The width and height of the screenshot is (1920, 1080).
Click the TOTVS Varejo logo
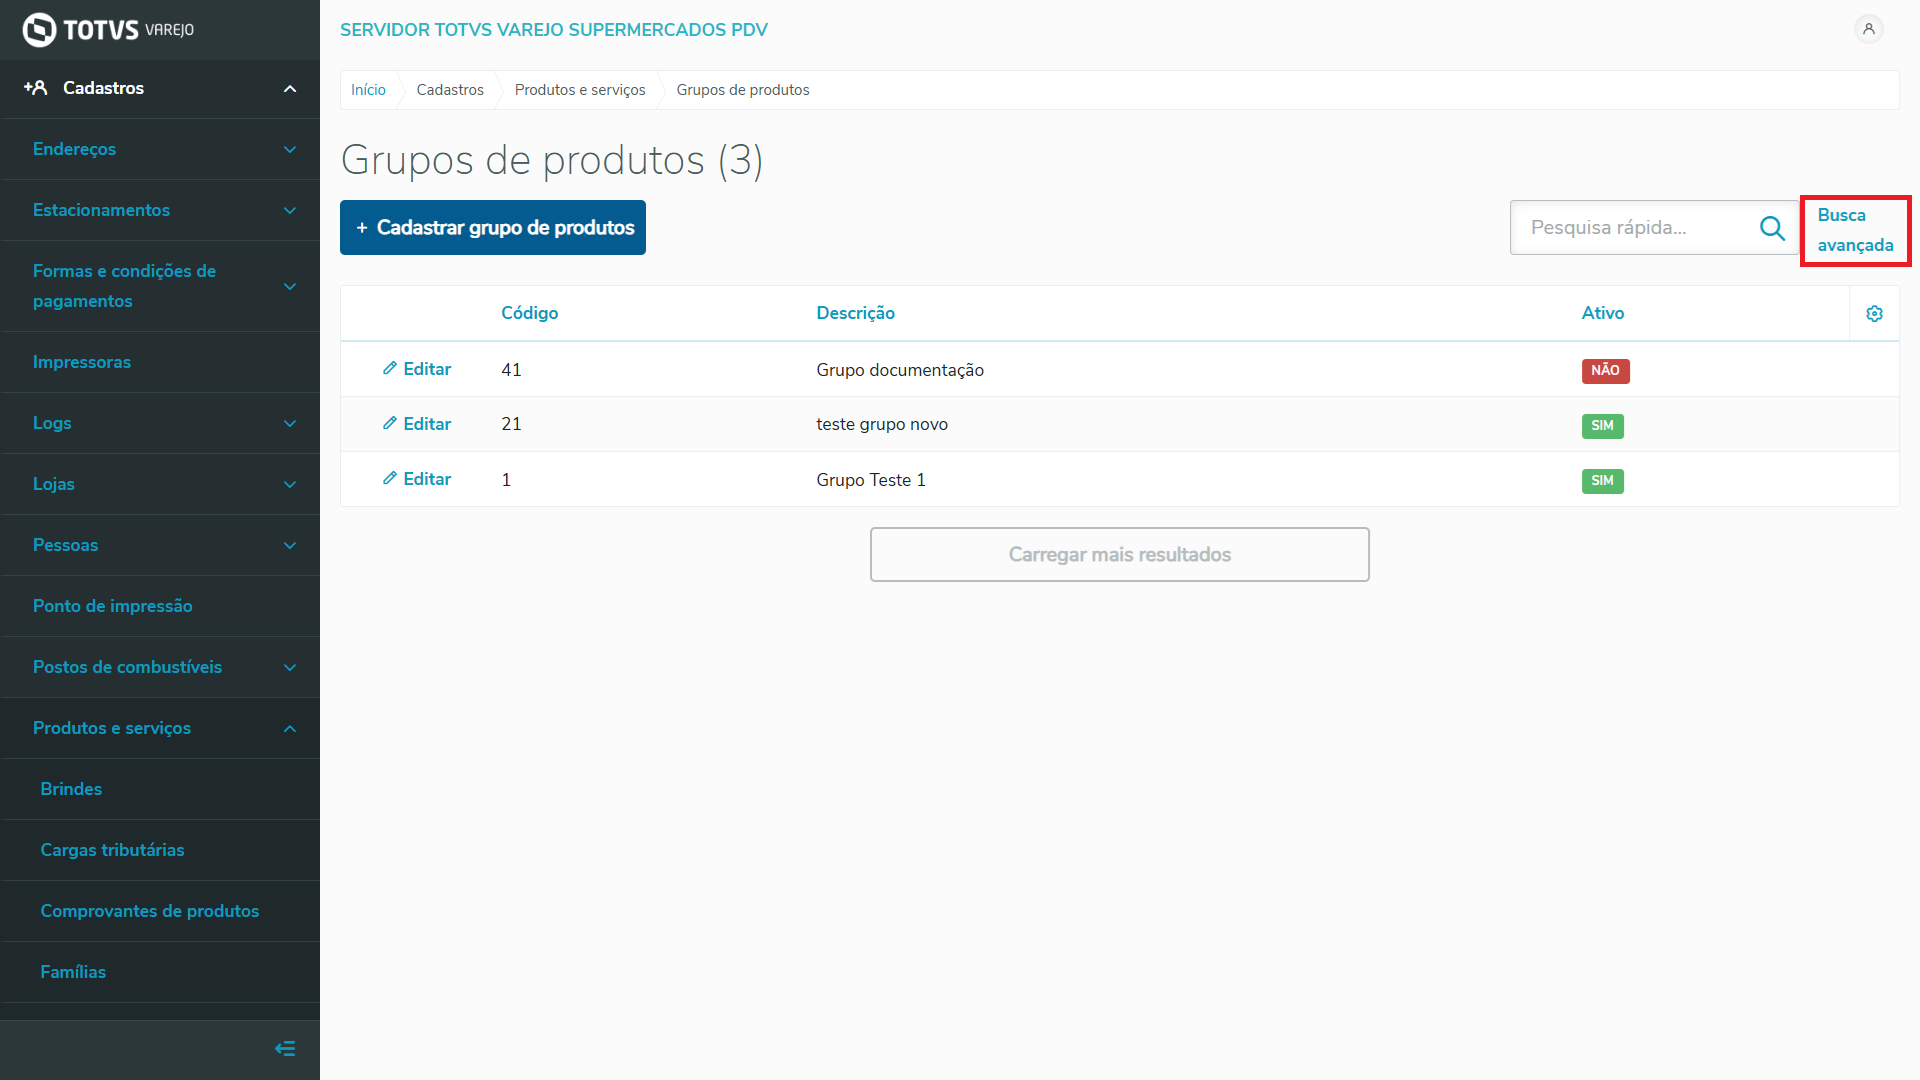pyautogui.click(x=108, y=30)
